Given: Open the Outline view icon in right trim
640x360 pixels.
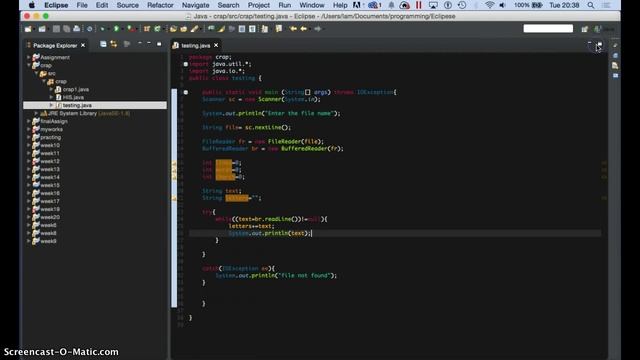Looking at the screenshot, I should 615,55.
